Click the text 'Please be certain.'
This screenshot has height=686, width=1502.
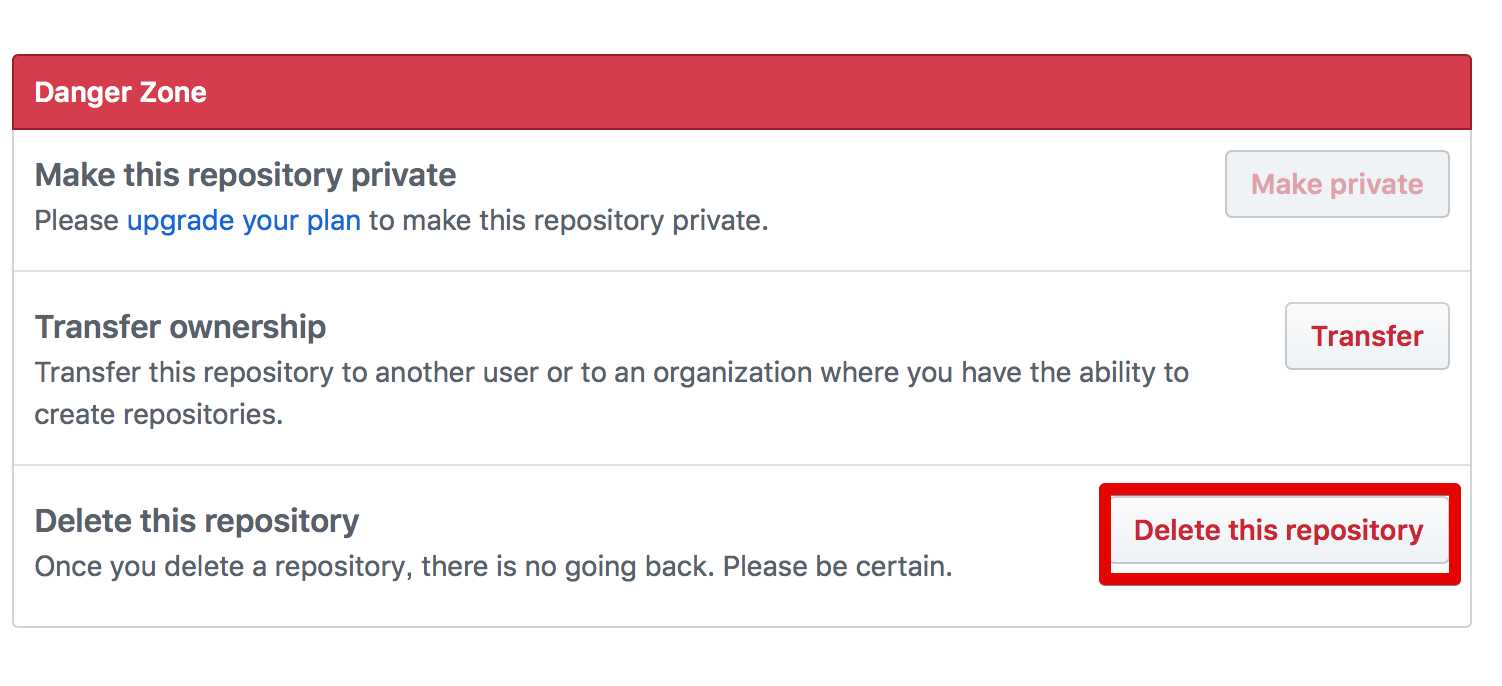click(837, 567)
